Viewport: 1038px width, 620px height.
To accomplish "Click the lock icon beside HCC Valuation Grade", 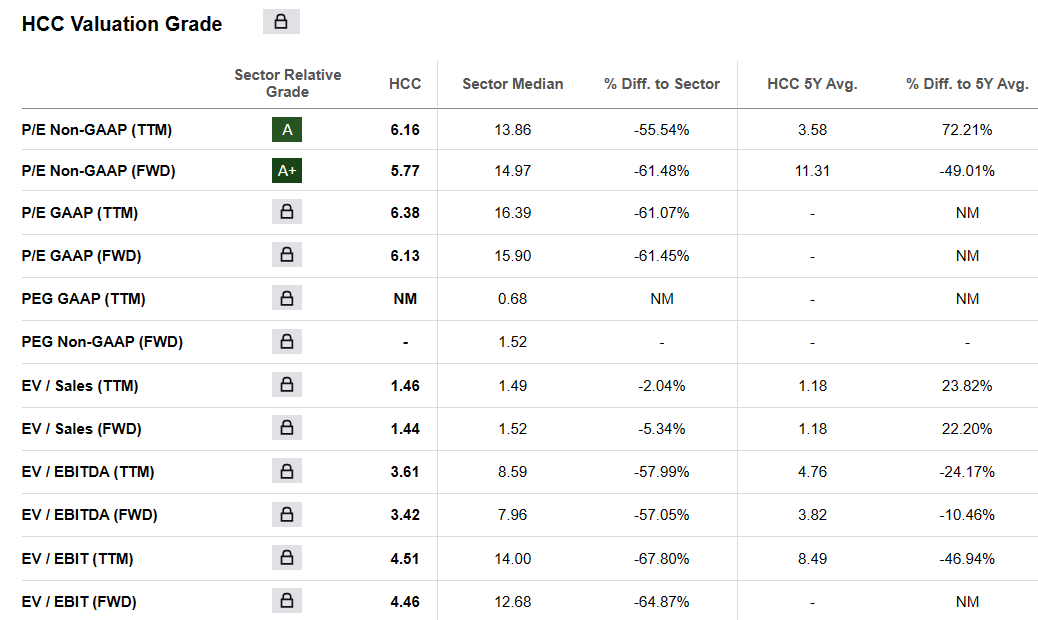I will pyautogui.click(x=281, y=22).
